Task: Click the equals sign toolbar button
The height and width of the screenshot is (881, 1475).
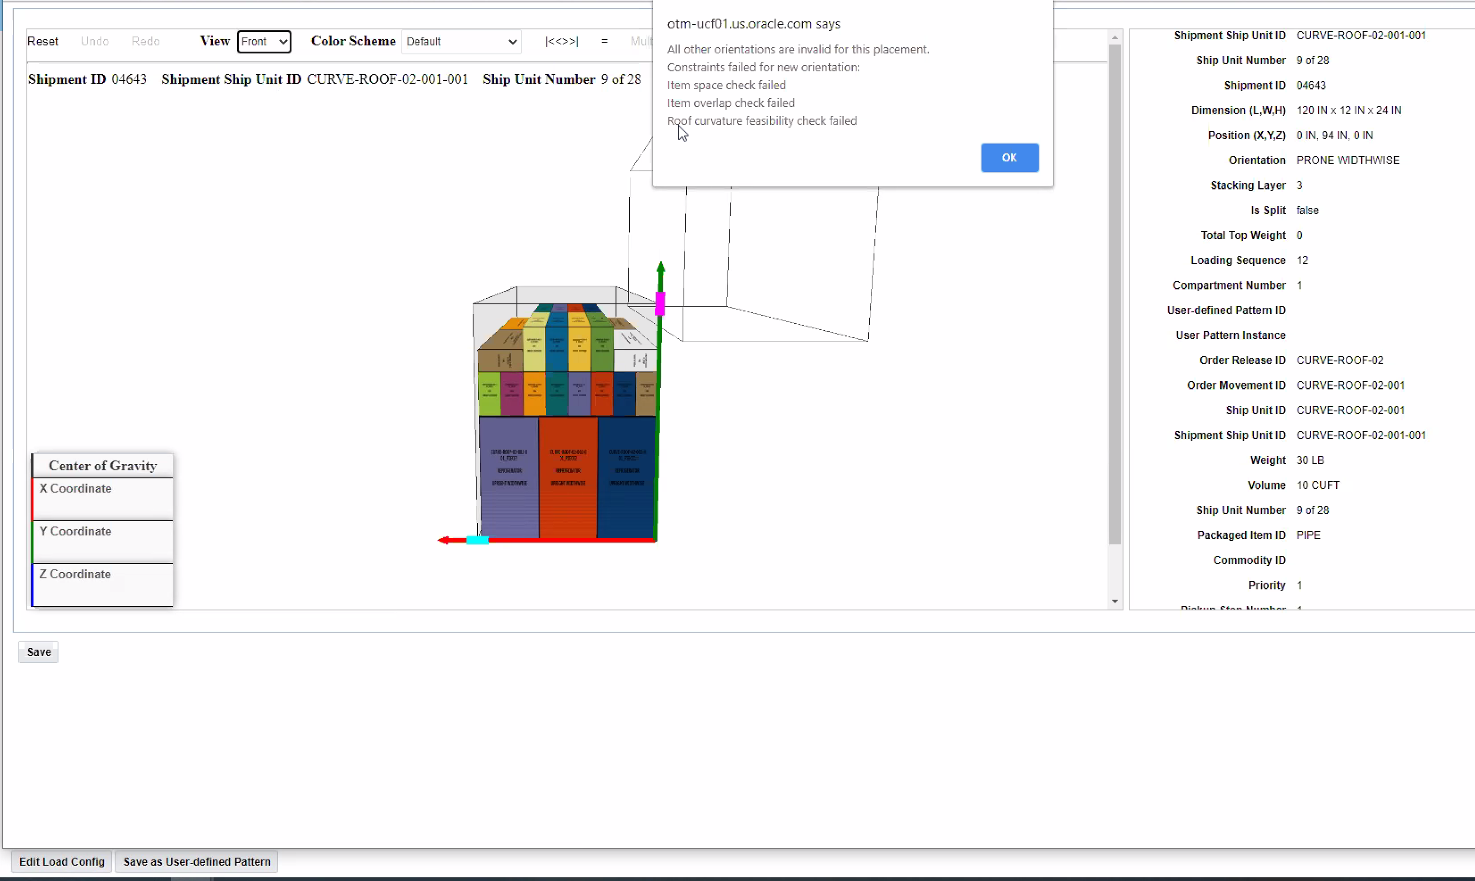Action: 604,41
